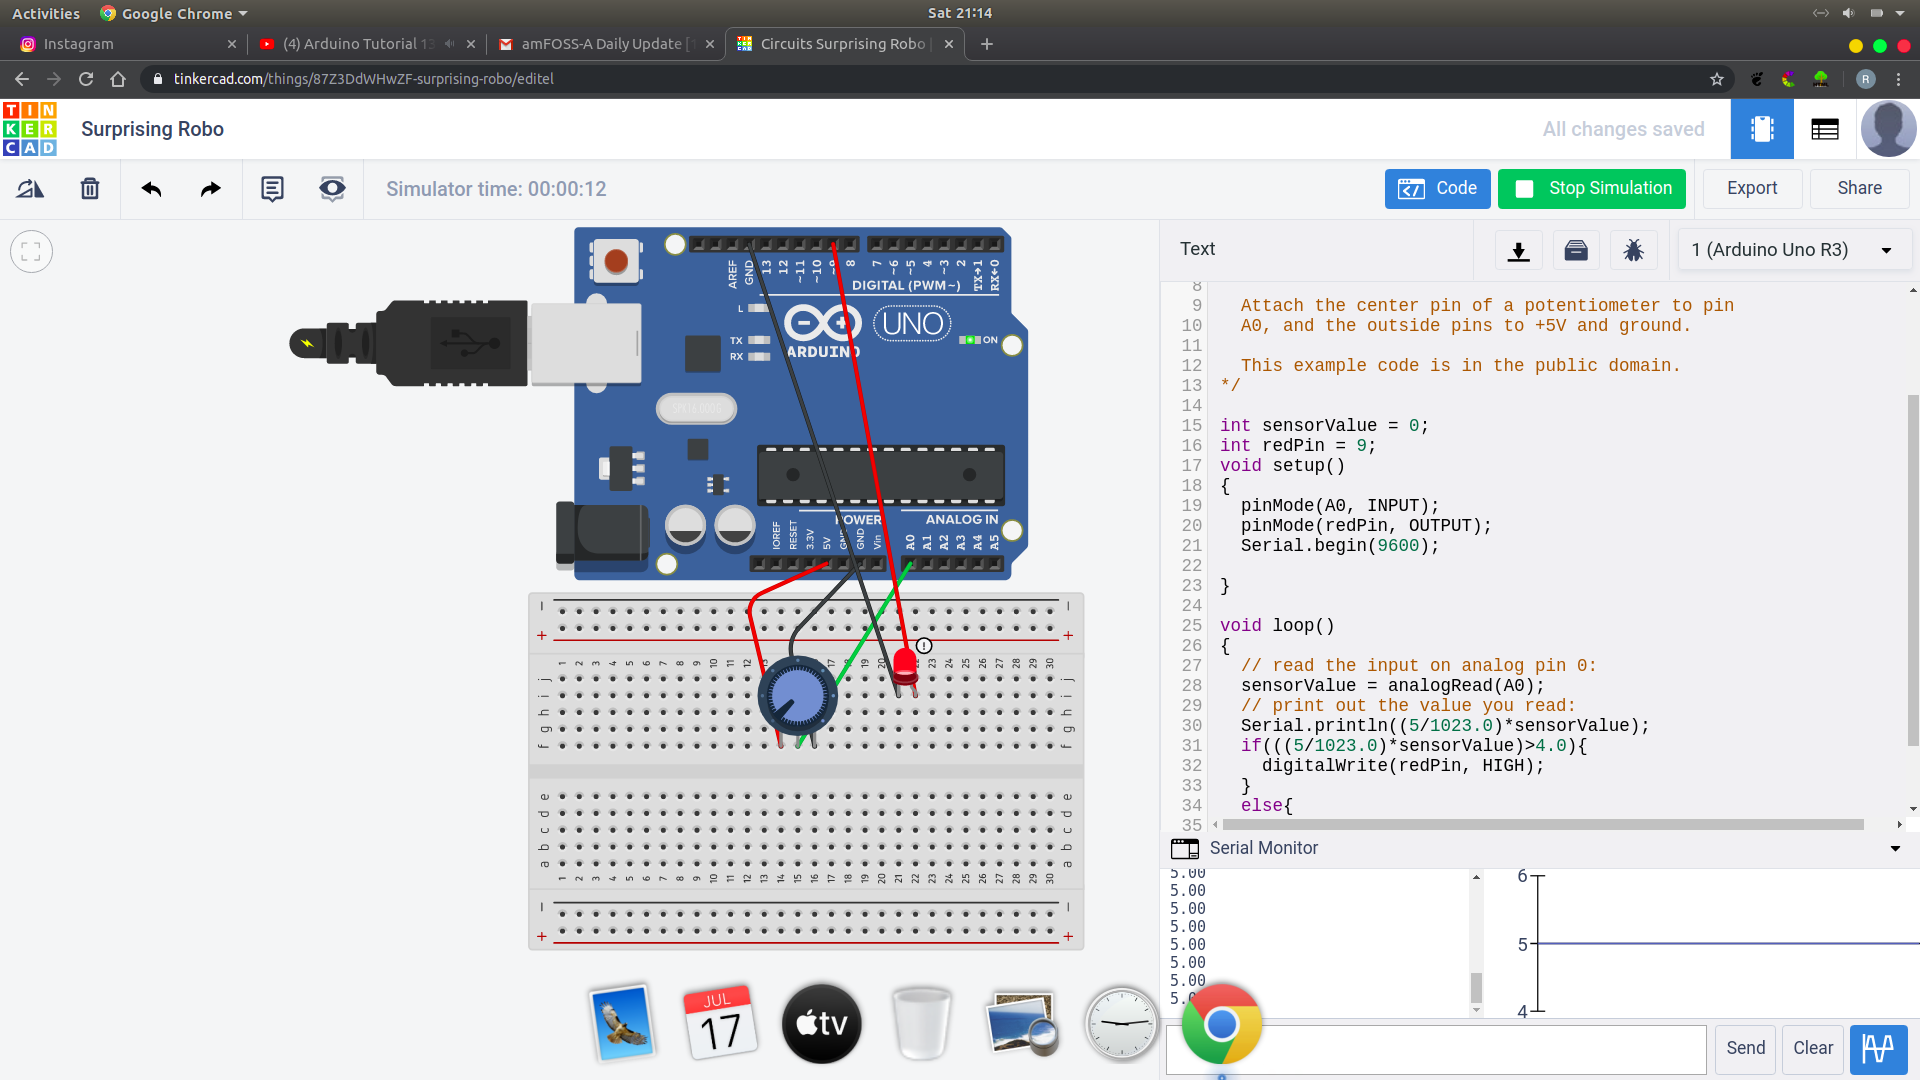Click the Tinkercad logo
This screenshot has height=1080, width=1920.
click(30, 129)
